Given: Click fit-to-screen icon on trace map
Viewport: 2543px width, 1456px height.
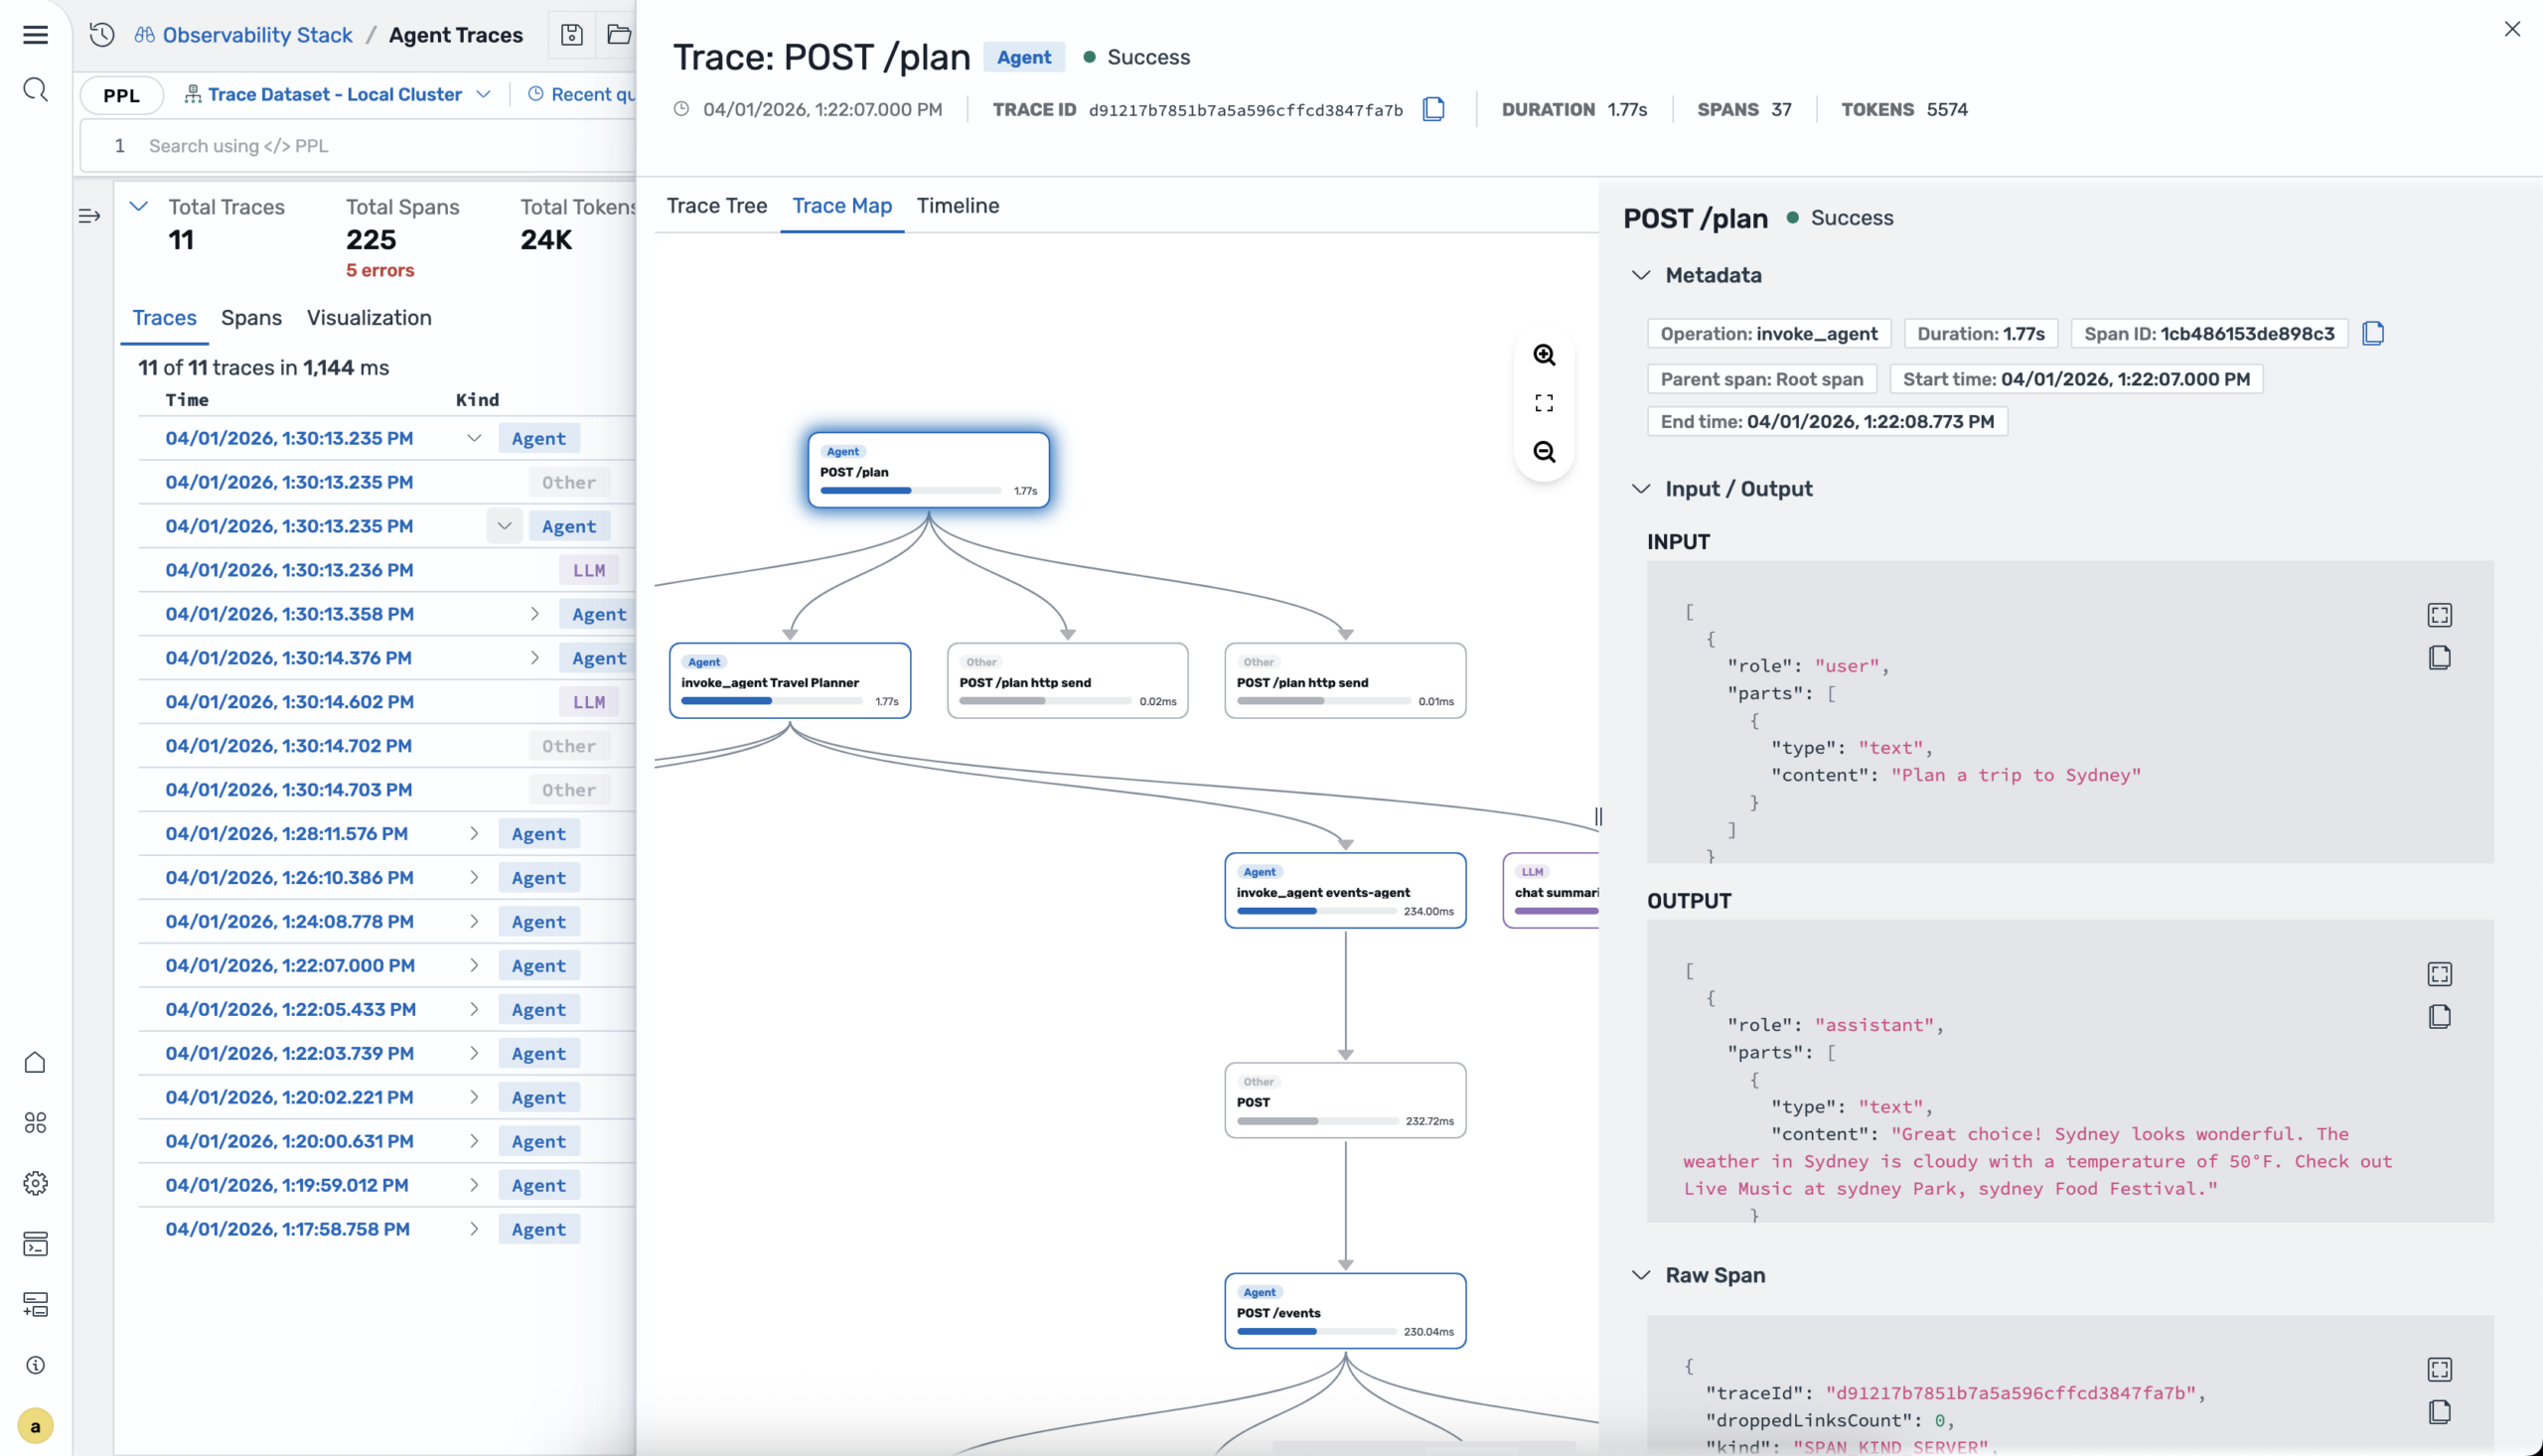Looking at the screenshot, I should coord(1544,403).
